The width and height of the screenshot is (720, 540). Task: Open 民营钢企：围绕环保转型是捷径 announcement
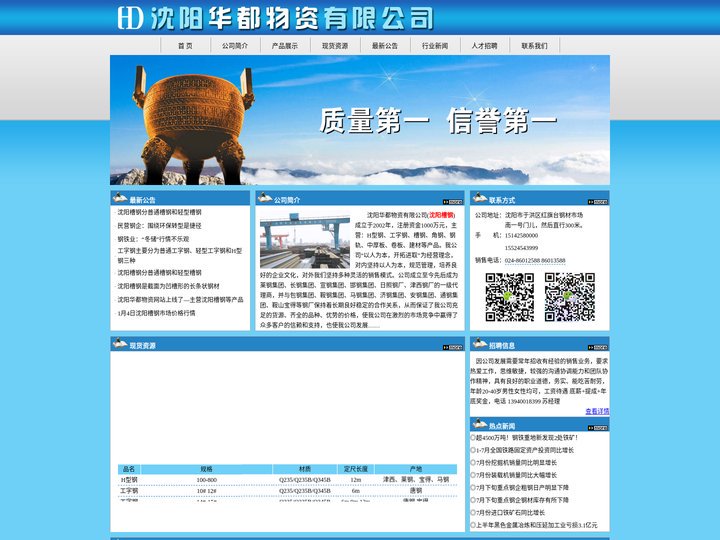(159, 226)
